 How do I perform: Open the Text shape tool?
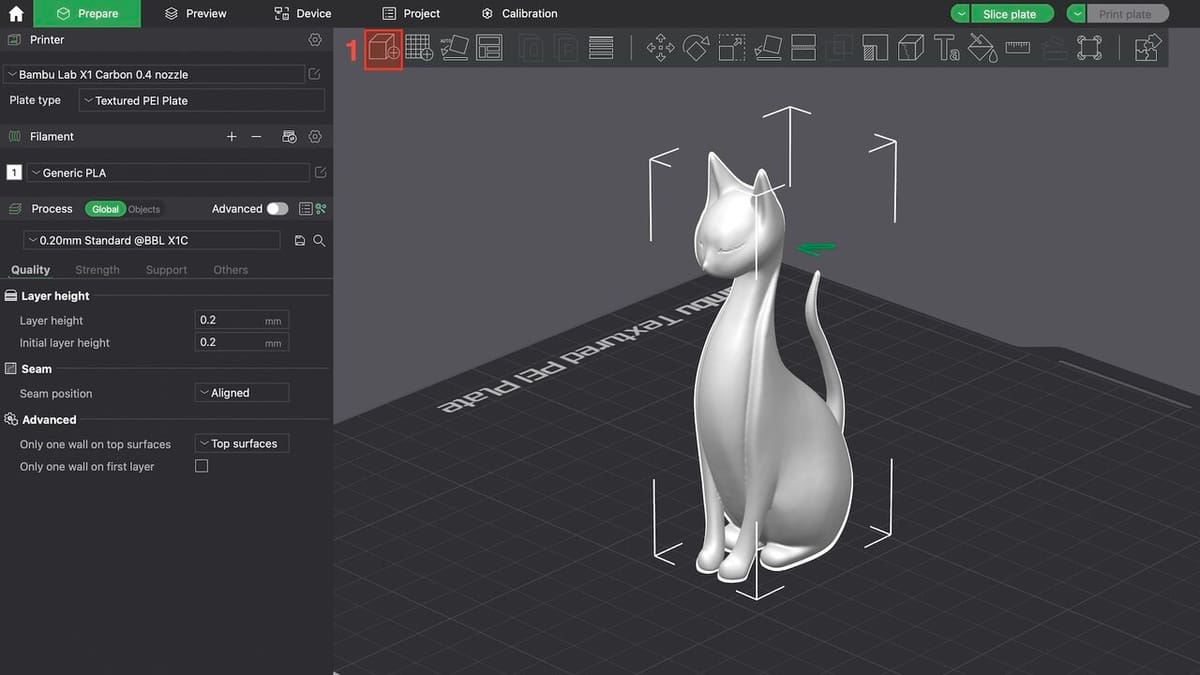coord(946,48)
